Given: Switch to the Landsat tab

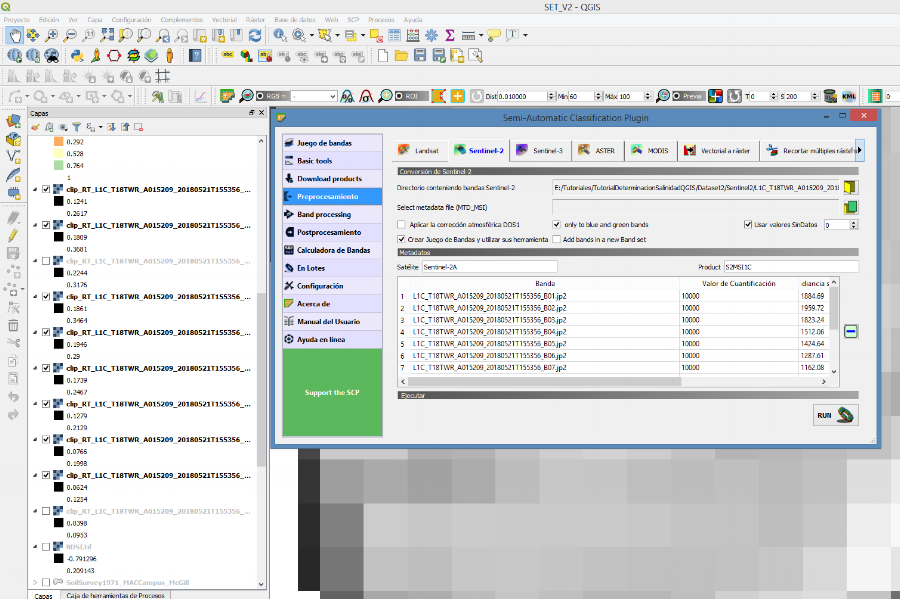Looking at the screenshot, I should 418,150.
